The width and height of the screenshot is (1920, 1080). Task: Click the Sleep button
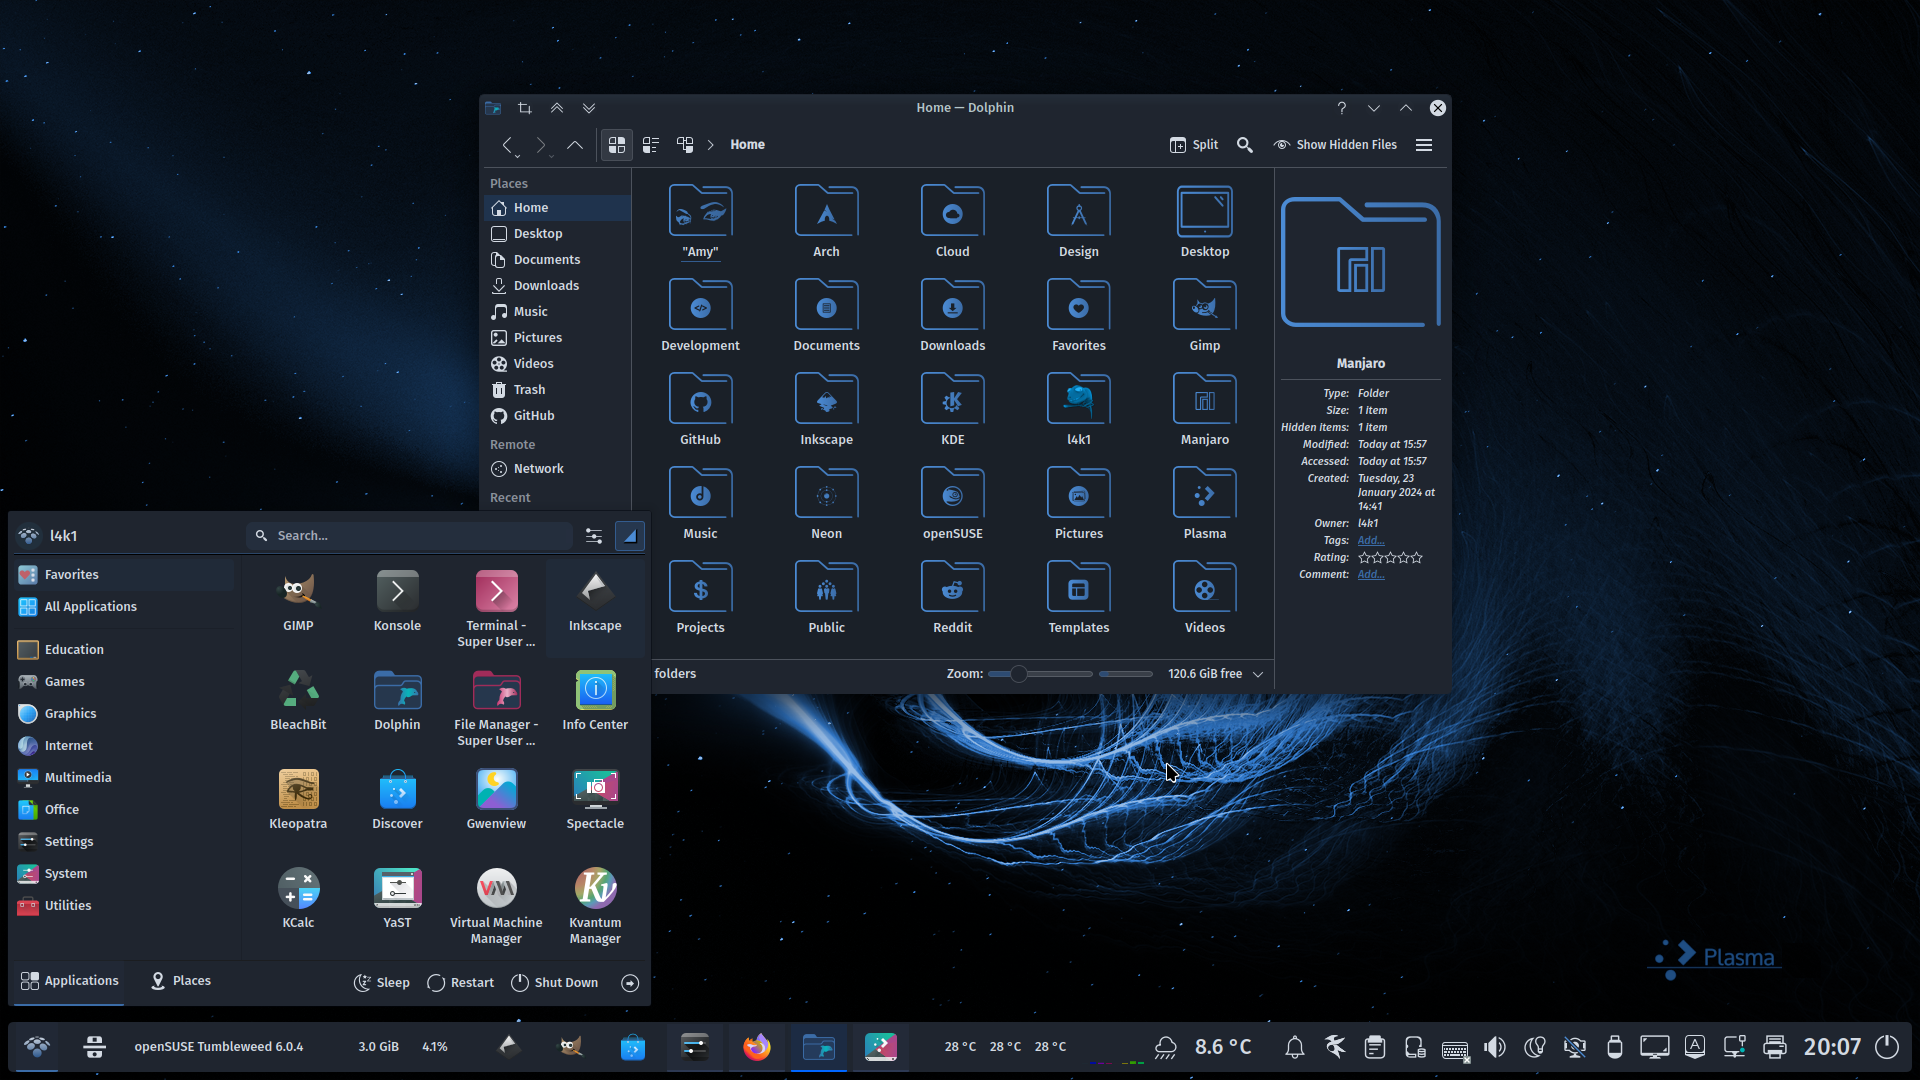pyautogui.click(x=382, y=983)
